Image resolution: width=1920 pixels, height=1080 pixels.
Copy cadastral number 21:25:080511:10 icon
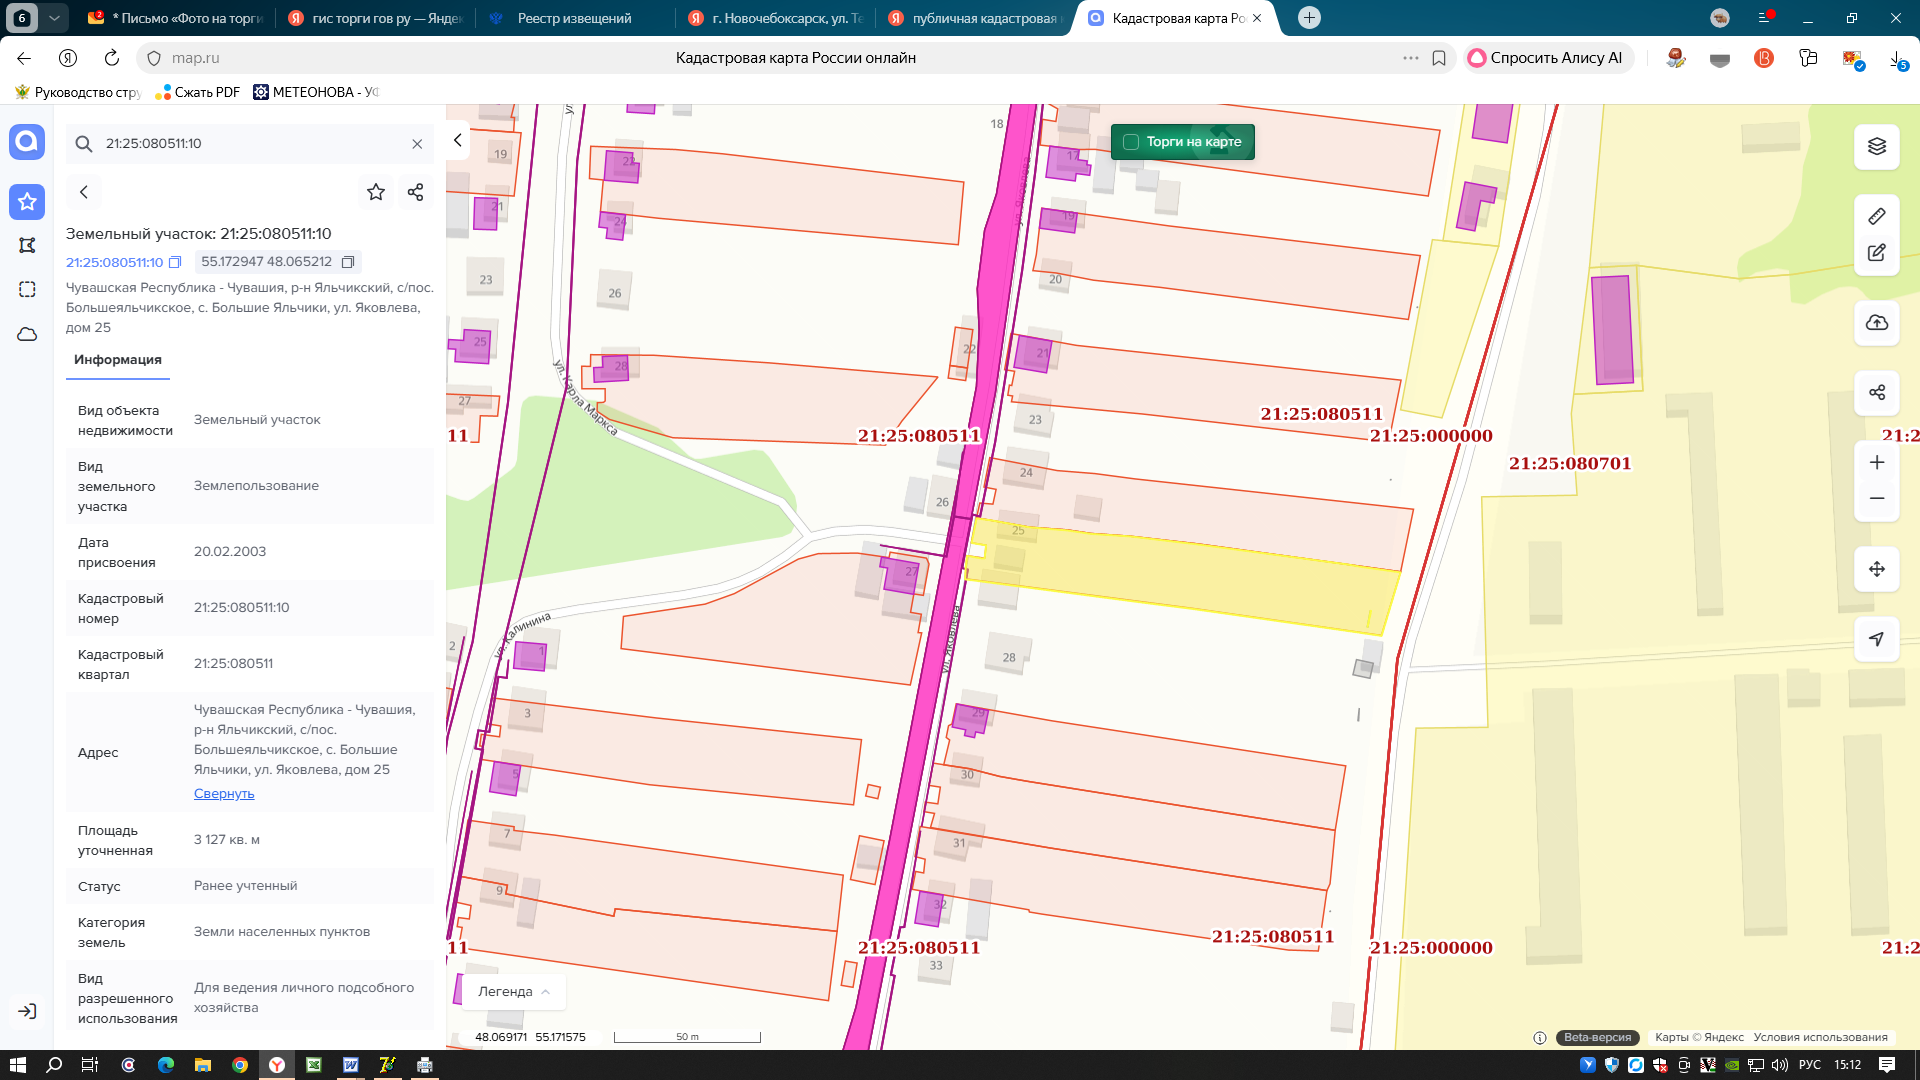[x=175, y=262]
